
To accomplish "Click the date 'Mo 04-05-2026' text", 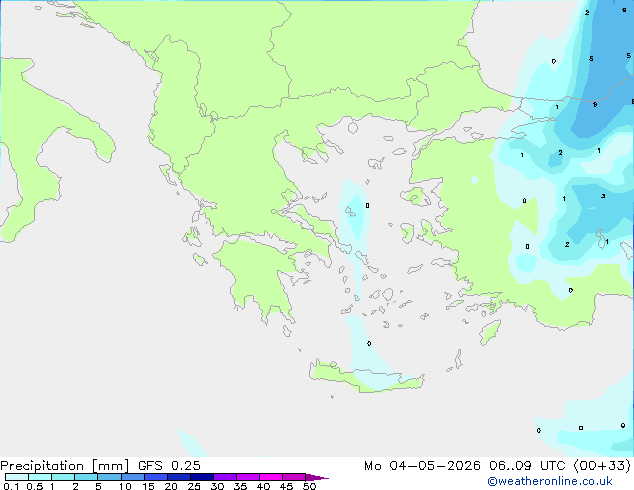I will point(422,466).
